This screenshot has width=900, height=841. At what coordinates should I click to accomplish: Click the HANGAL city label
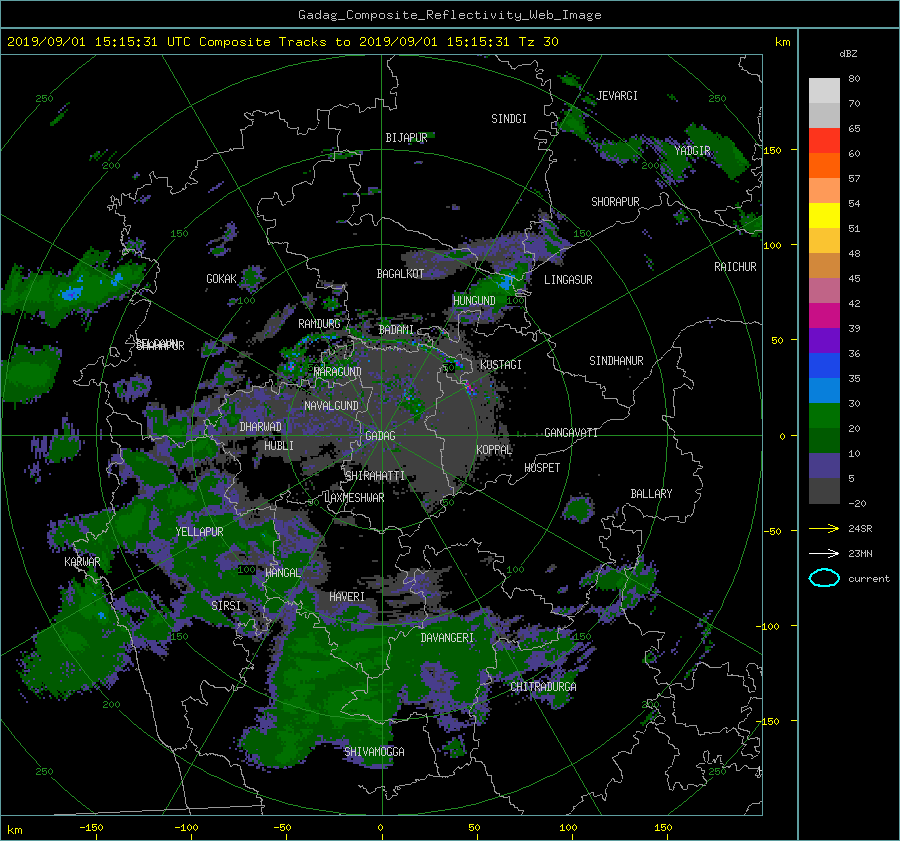point(283,572)
